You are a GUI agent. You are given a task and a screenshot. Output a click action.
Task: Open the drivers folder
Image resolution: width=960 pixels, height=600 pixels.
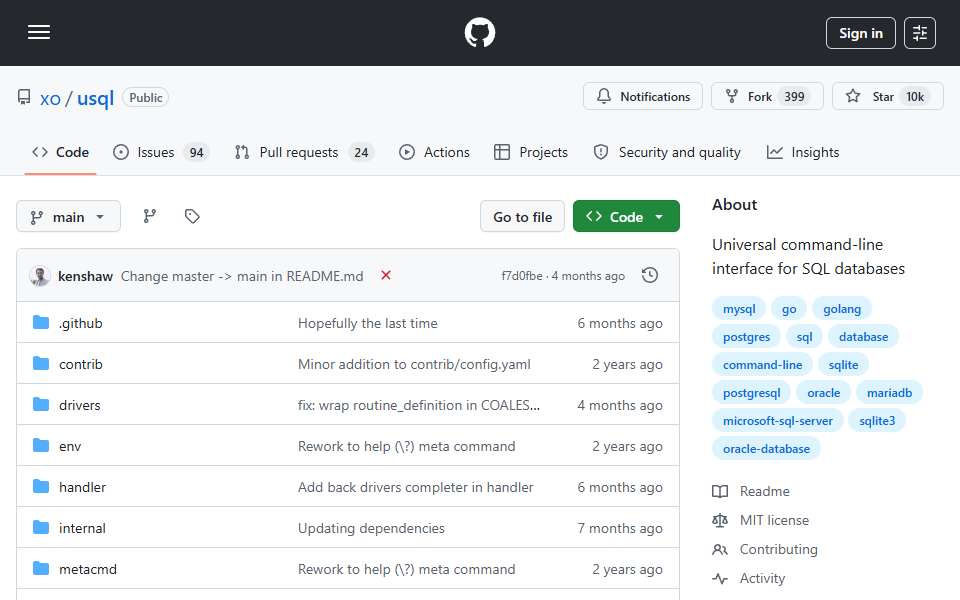coord(80,405)
